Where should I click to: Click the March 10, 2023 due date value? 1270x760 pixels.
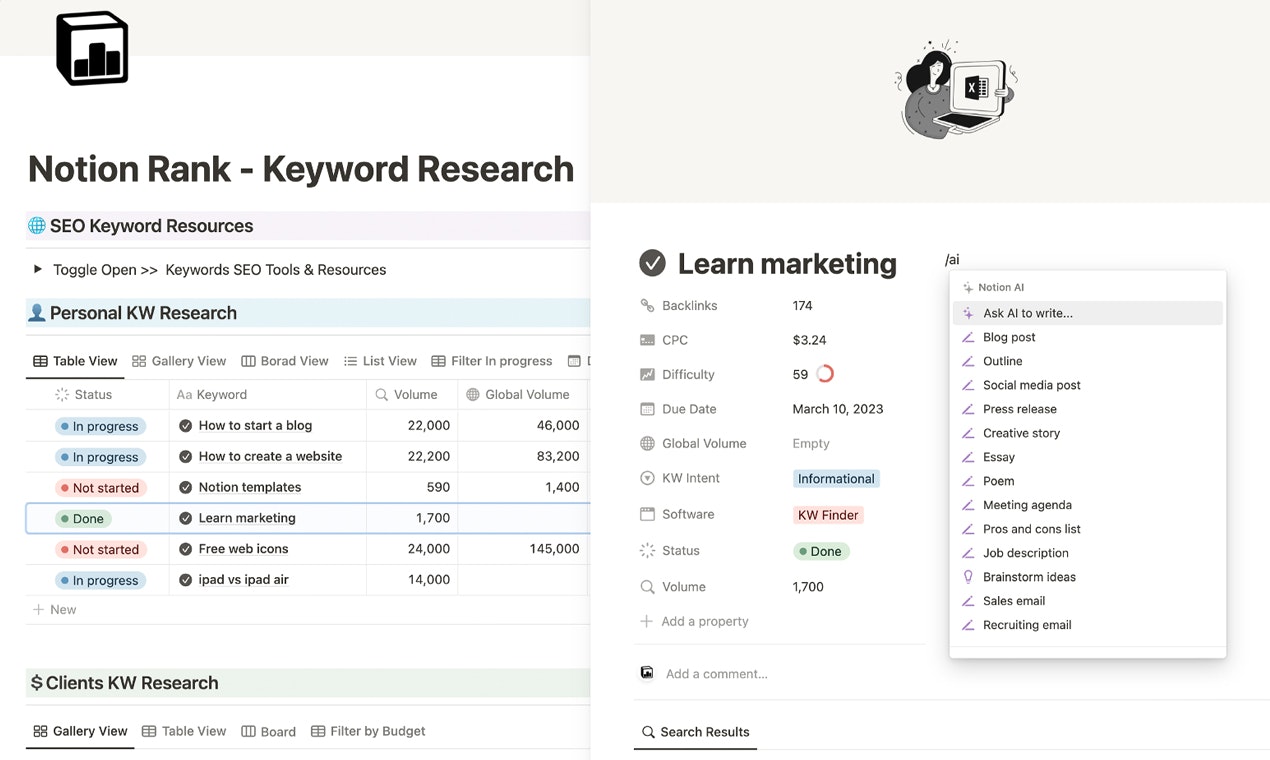coord(838,409)
